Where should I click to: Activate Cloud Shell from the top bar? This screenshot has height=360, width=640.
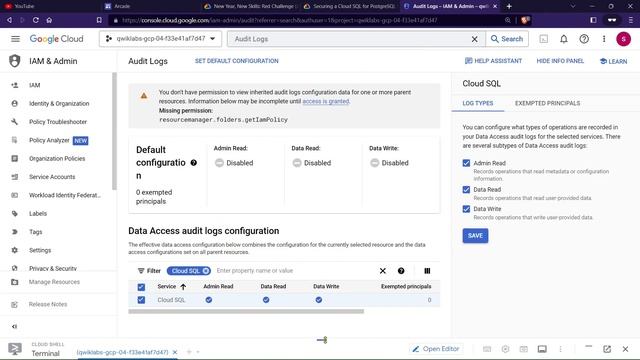point(544,39)
